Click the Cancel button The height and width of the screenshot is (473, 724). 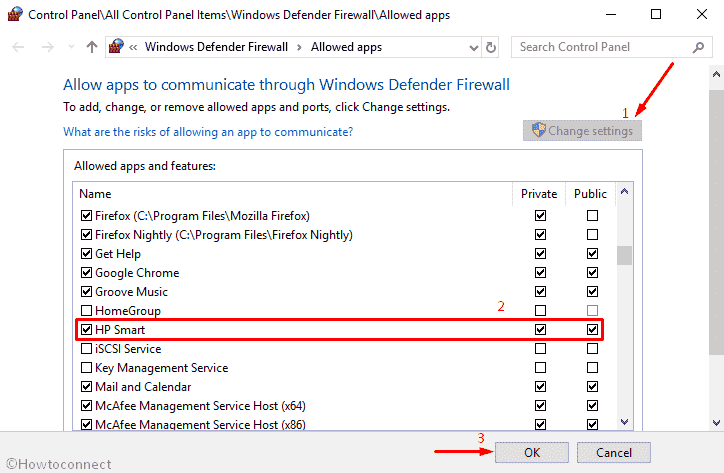point(614,453)
